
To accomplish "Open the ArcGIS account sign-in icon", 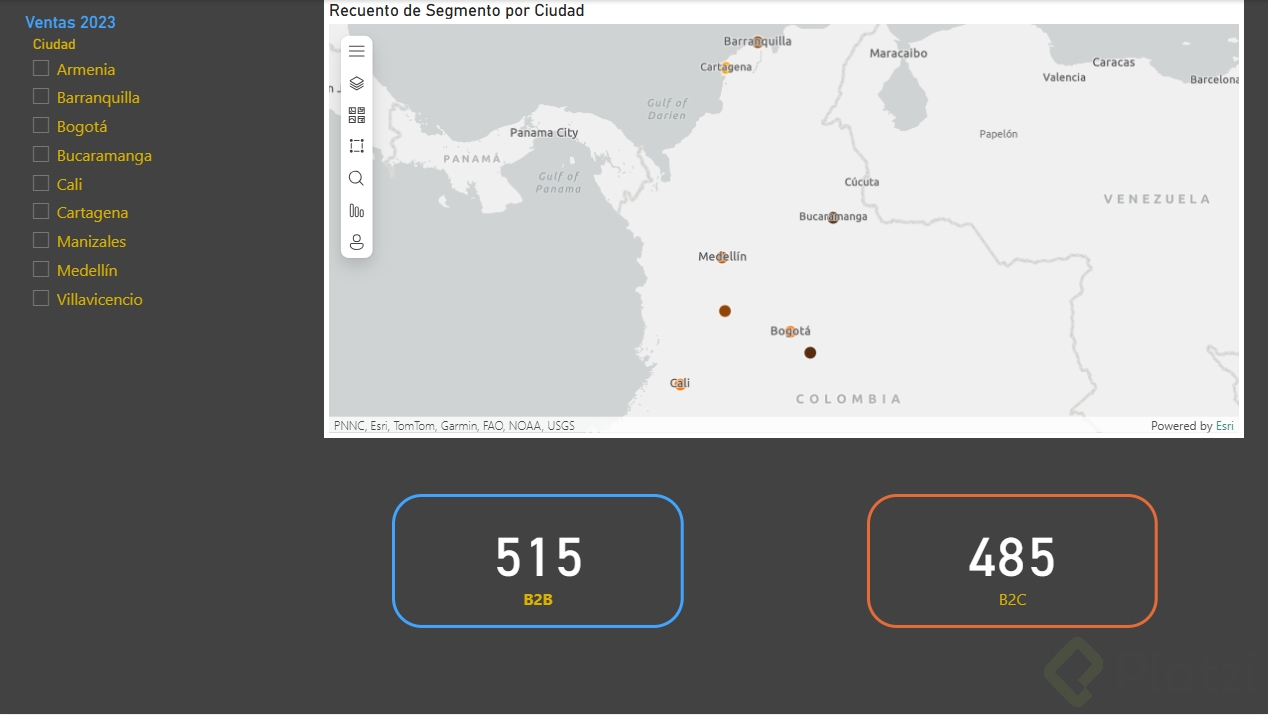I will [356, 242].
